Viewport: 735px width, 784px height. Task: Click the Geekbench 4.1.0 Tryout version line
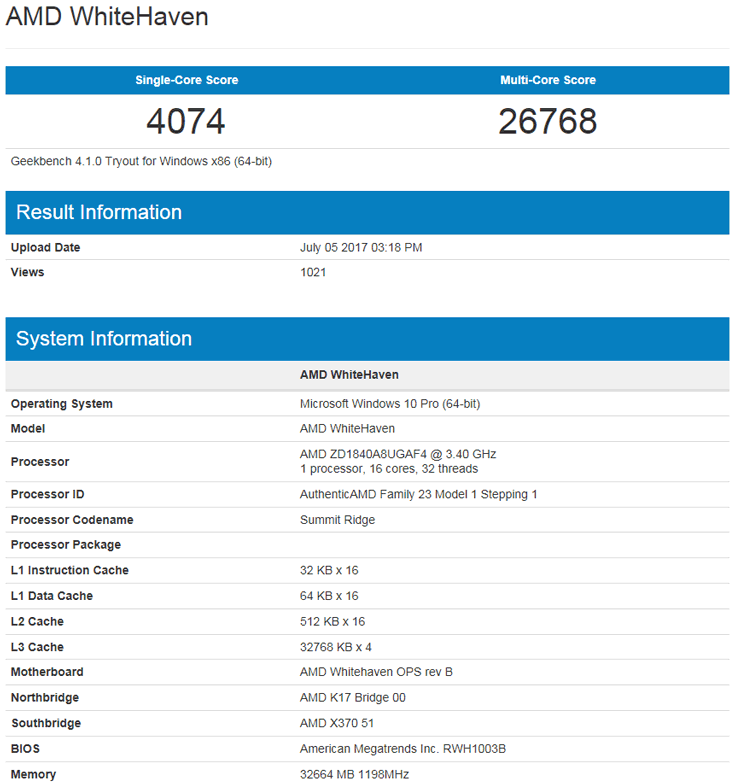[x=141, y=162]
